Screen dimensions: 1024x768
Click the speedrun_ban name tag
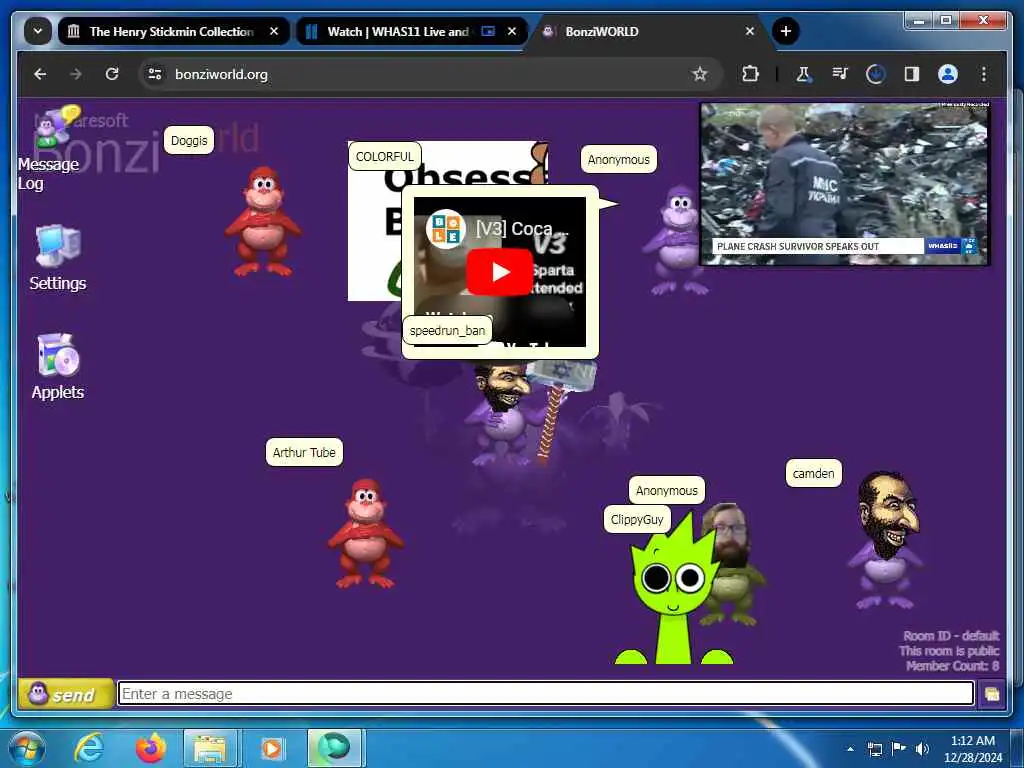click(447, 330)
